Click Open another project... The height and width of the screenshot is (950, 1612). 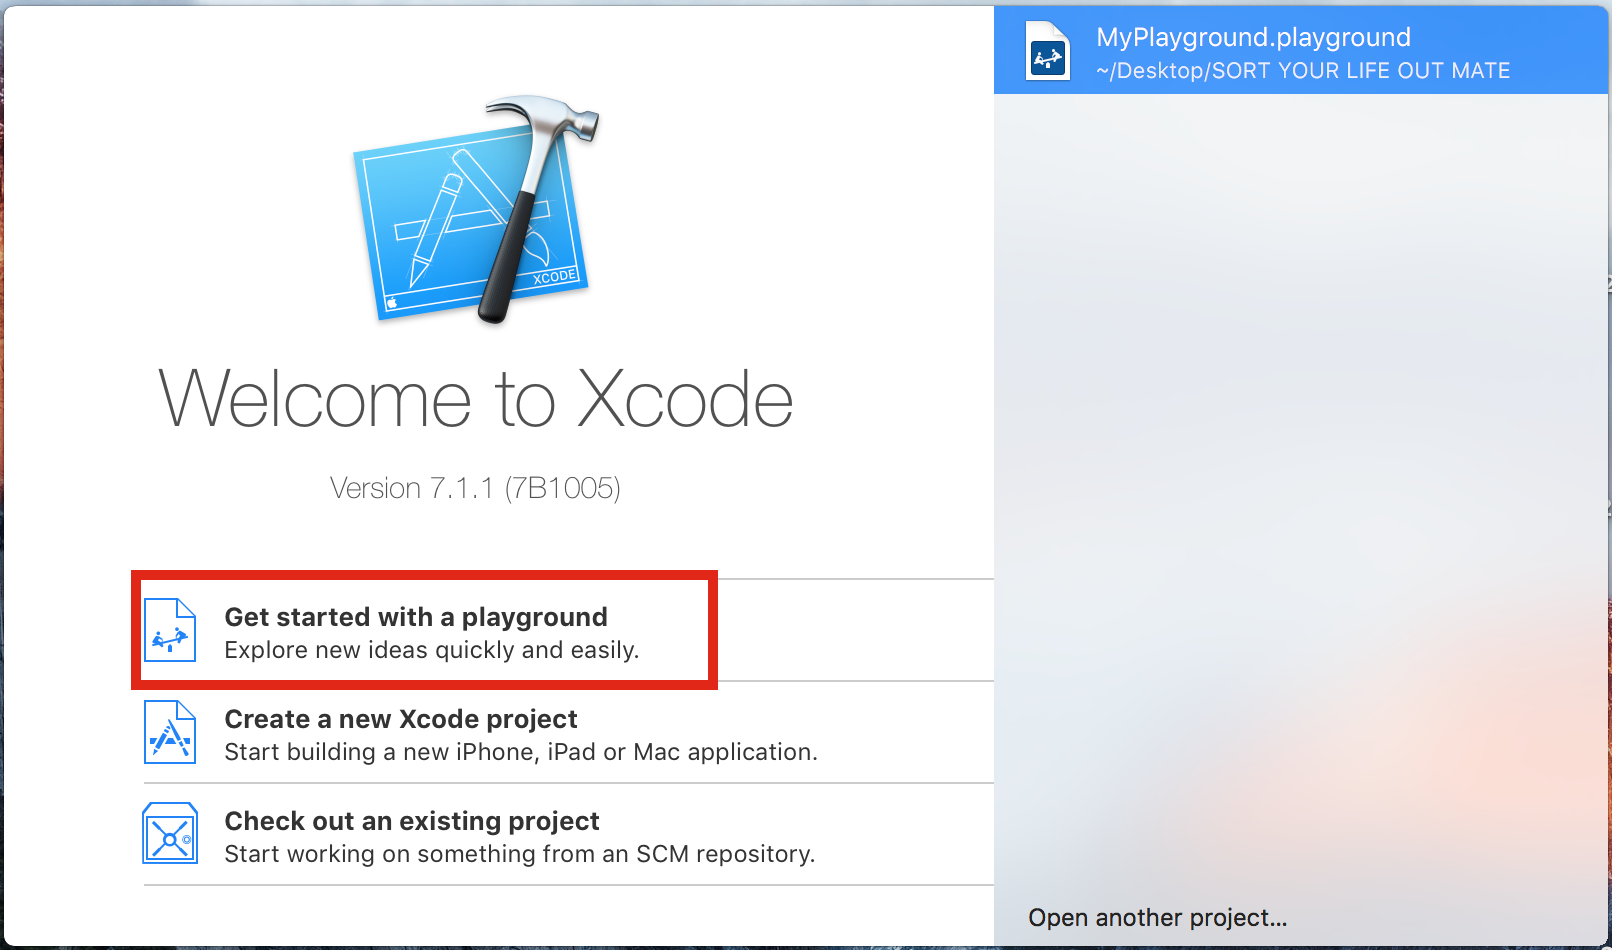1157,917
